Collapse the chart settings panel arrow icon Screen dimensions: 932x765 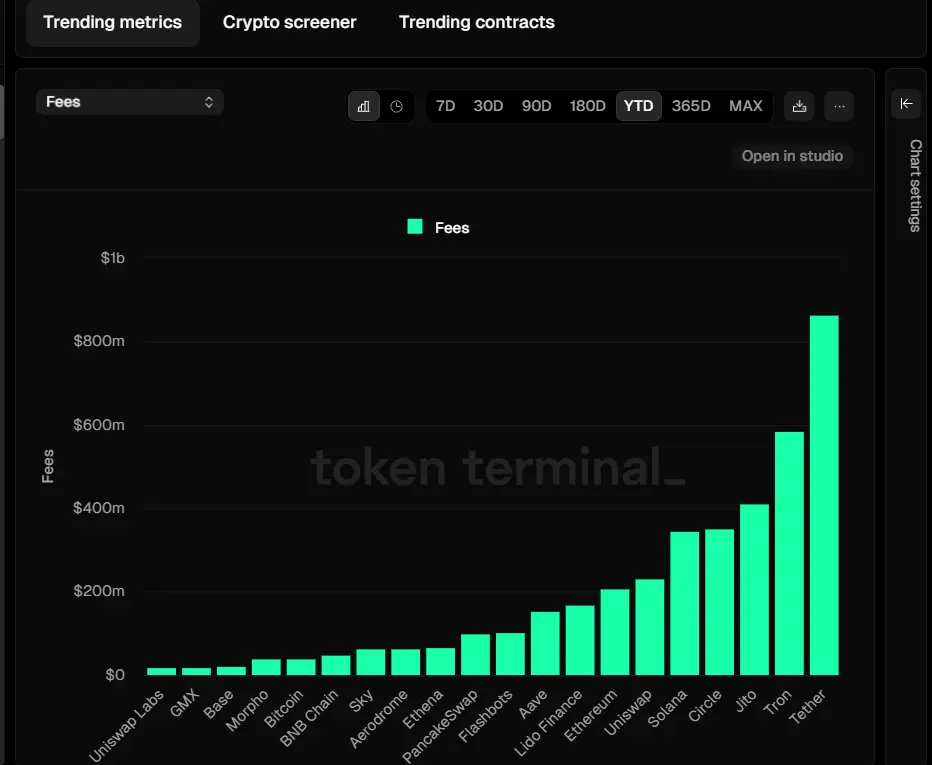tap(906, 104)
